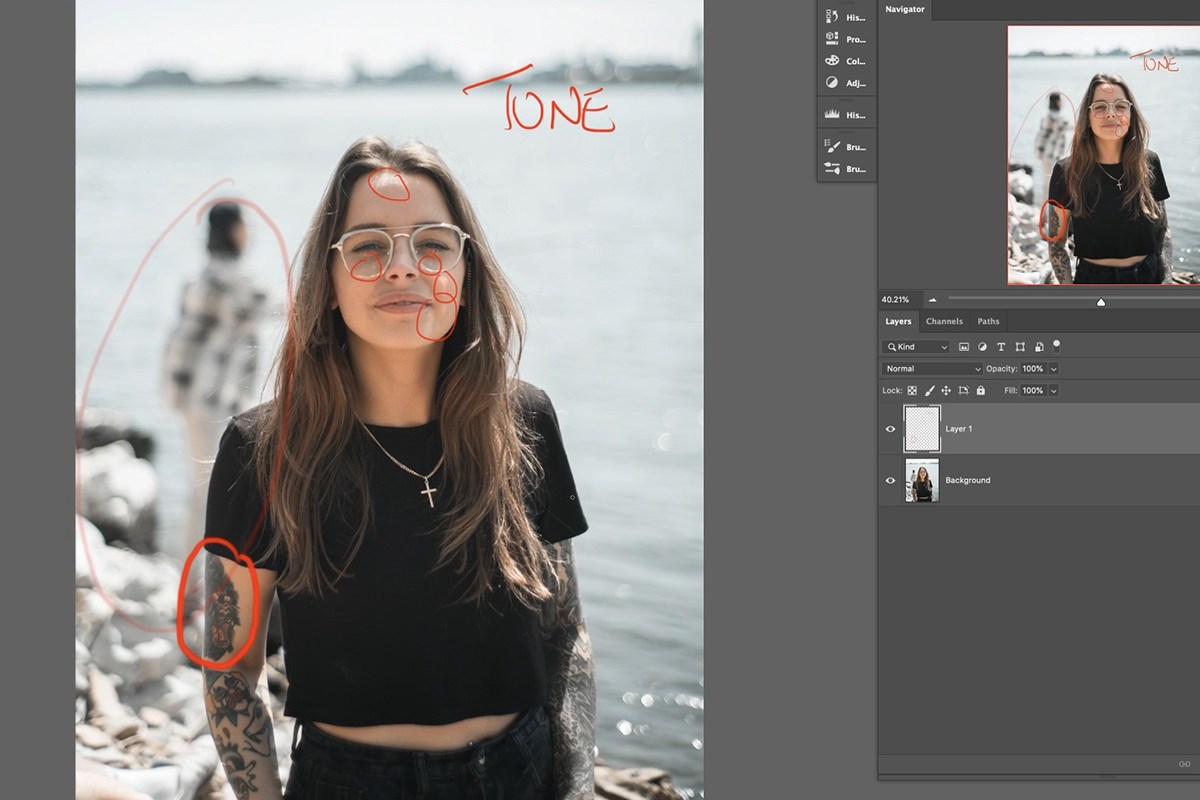1200x800 pixels.
Task: Click the Navigator preview image
Action: point(1104,155)
